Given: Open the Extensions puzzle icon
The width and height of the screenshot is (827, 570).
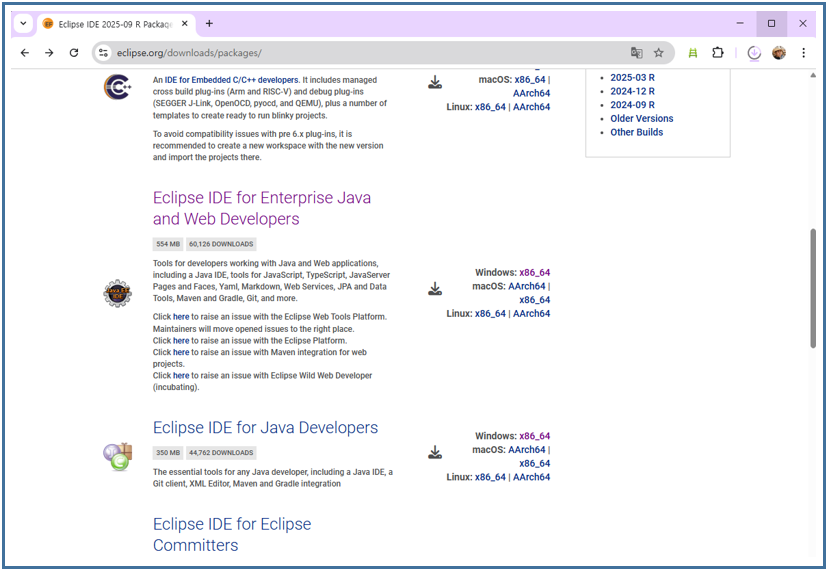Looking at the screenshot, I should 717,53.
